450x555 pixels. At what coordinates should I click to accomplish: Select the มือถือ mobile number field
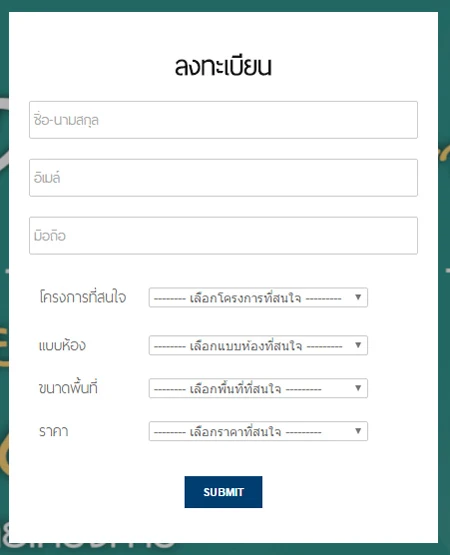(223, 236)
